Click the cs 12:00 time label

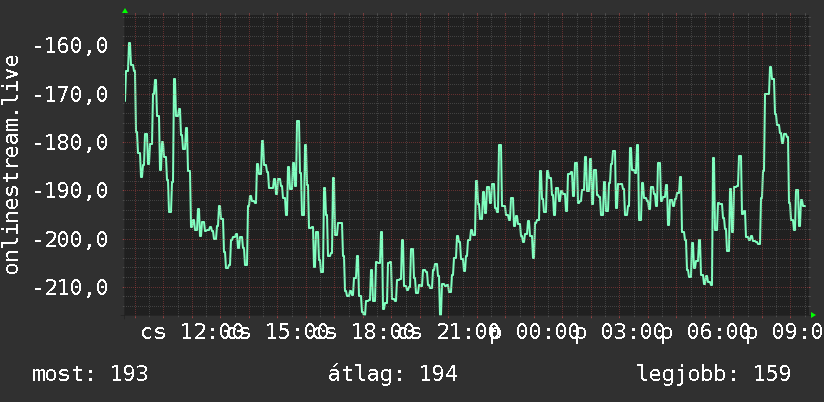point(191,332)
